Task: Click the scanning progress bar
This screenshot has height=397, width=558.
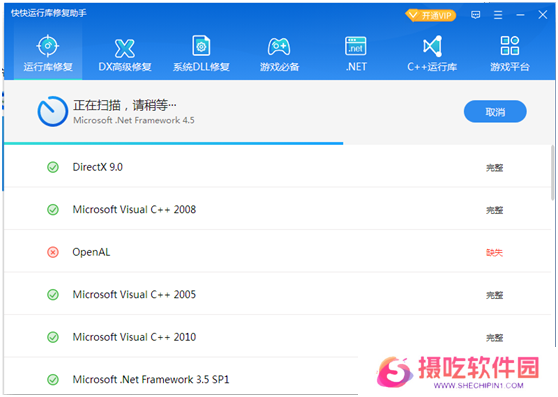Action: [173, 143]
